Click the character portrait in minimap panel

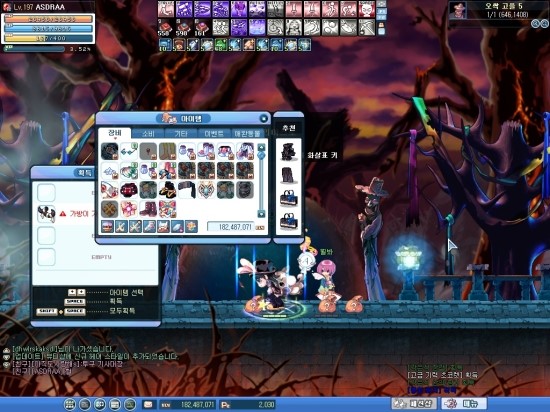click(458, 9)
